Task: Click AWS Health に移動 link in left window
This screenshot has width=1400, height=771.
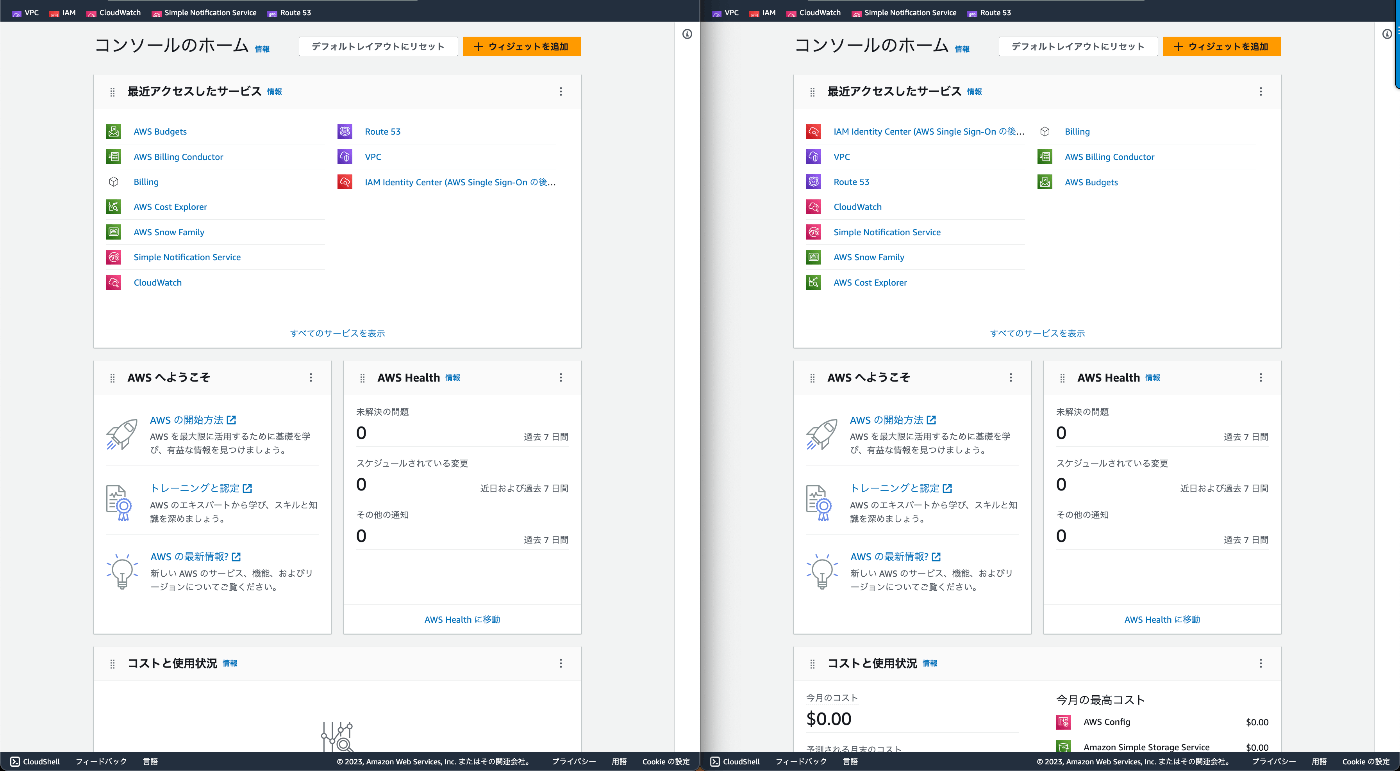Action: tap(462, 620)
